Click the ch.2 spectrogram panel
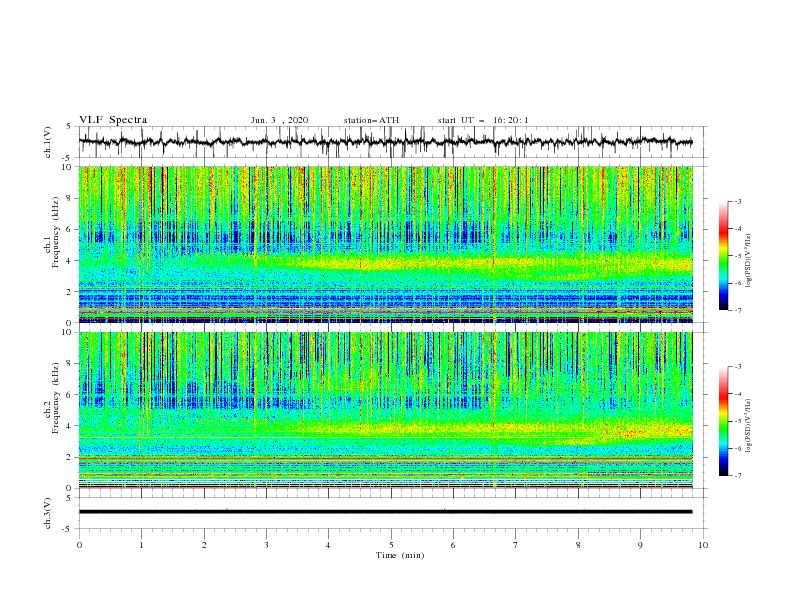Screen dimensions: 792x612 (x=386, y=410)
